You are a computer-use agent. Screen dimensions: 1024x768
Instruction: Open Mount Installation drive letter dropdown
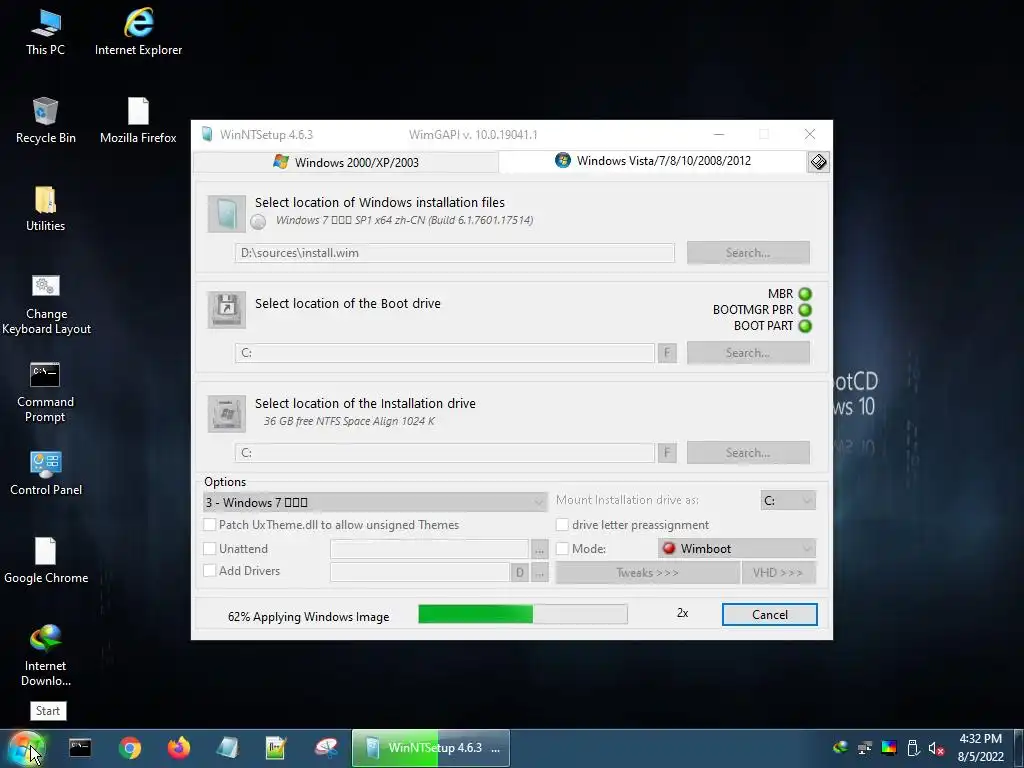coord(788,501)
